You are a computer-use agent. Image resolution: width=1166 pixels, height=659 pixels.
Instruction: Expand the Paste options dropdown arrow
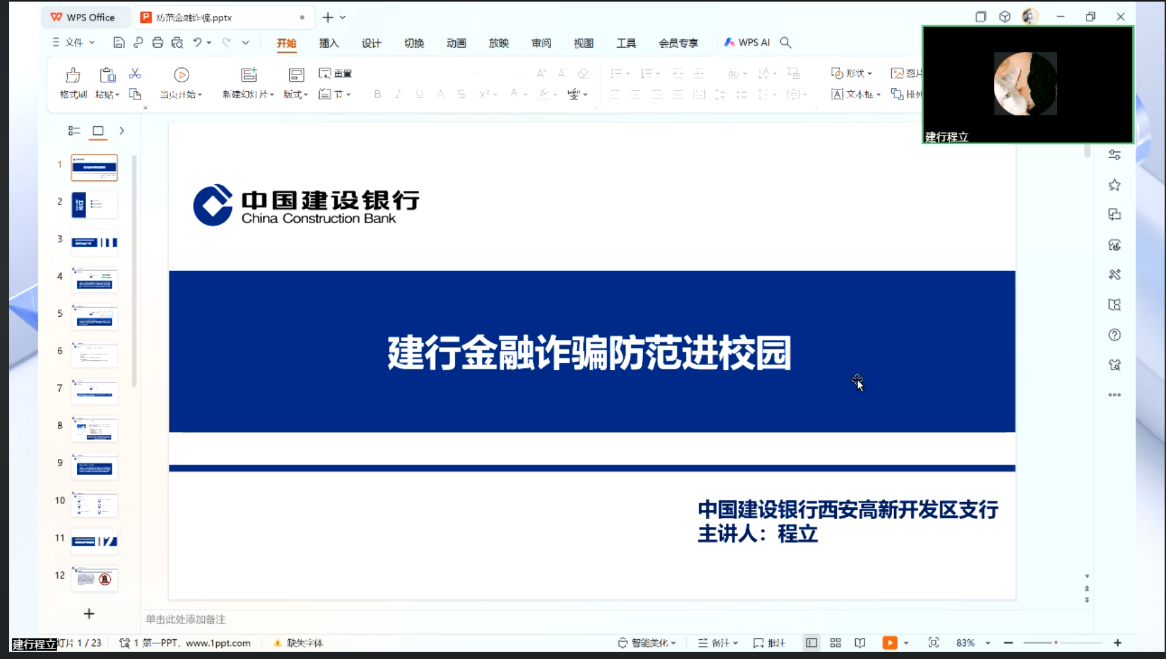[x=117, y=95]
